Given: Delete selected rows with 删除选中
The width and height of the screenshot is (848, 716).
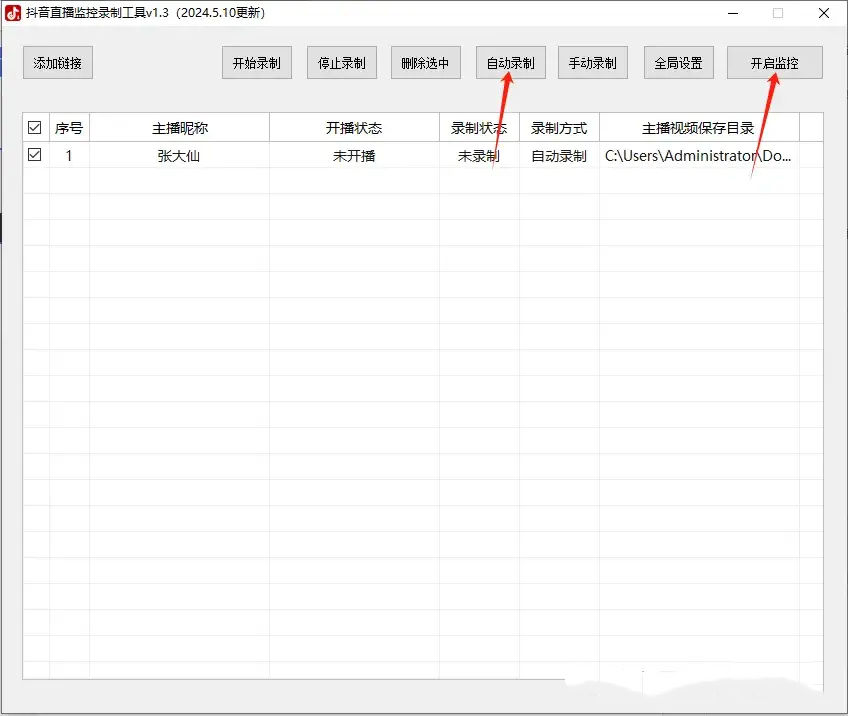Looking at the screenshot, I should tap(426, 63).
